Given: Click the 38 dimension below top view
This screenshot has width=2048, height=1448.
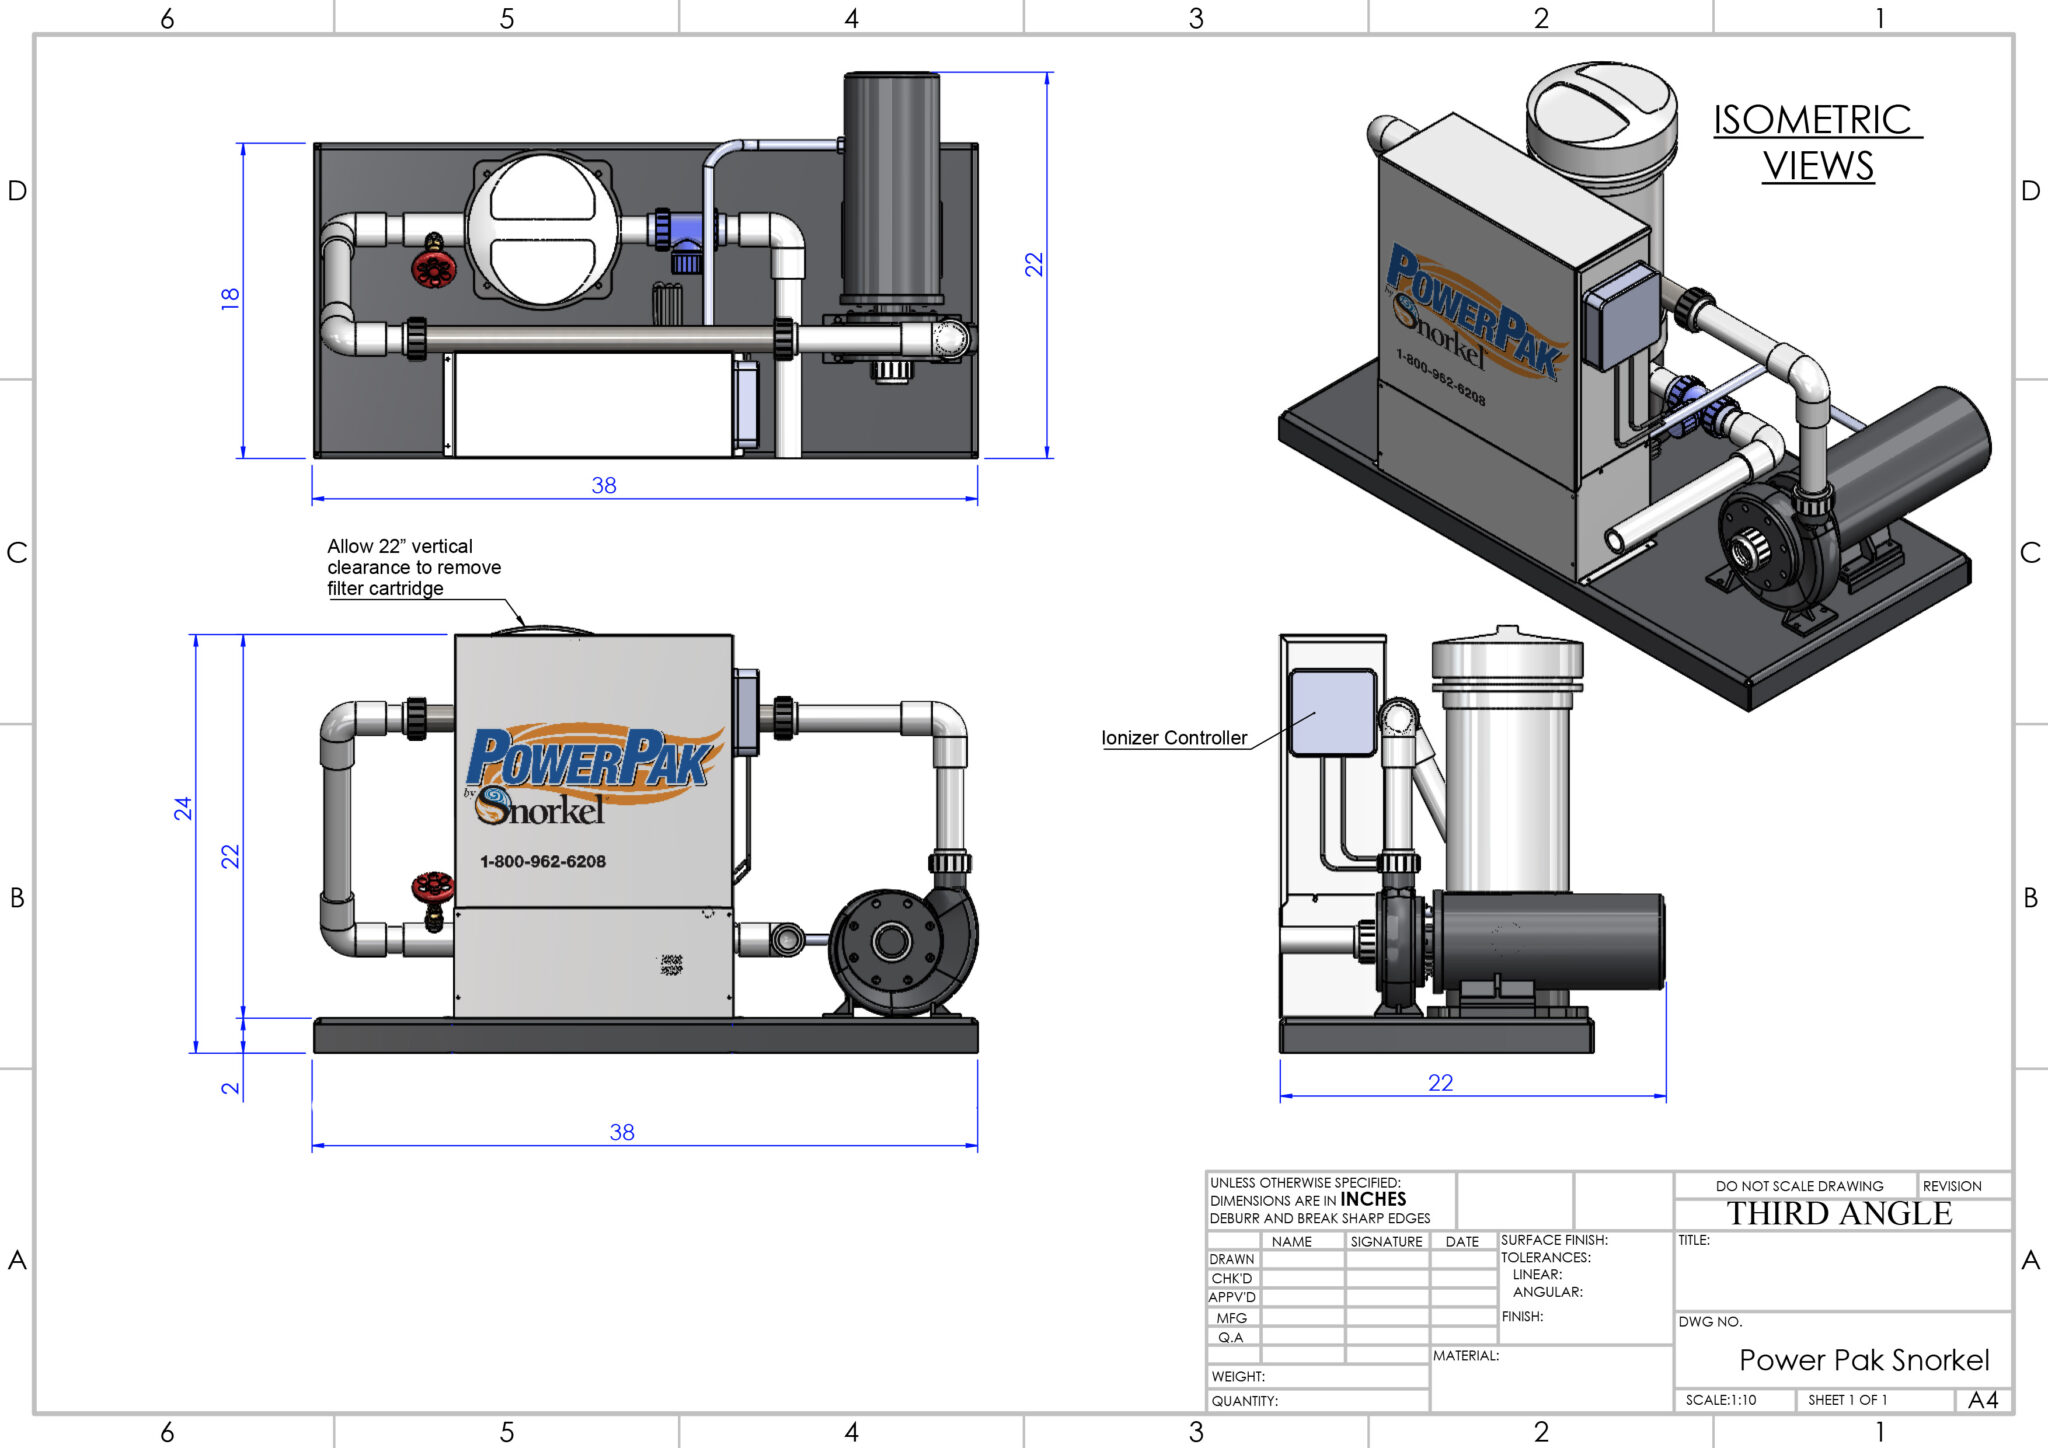Looking at the screenshot, I should coord(603,485).
